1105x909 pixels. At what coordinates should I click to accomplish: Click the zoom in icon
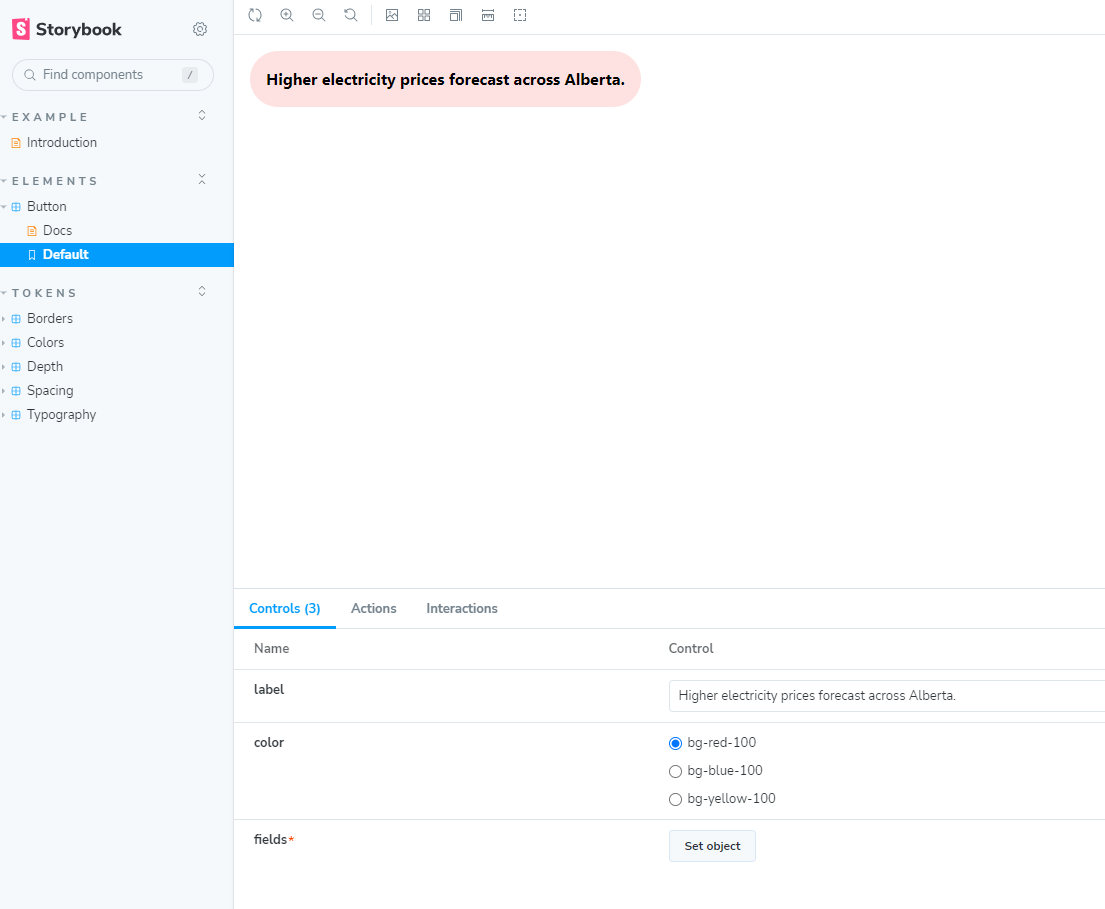(287, 15)
